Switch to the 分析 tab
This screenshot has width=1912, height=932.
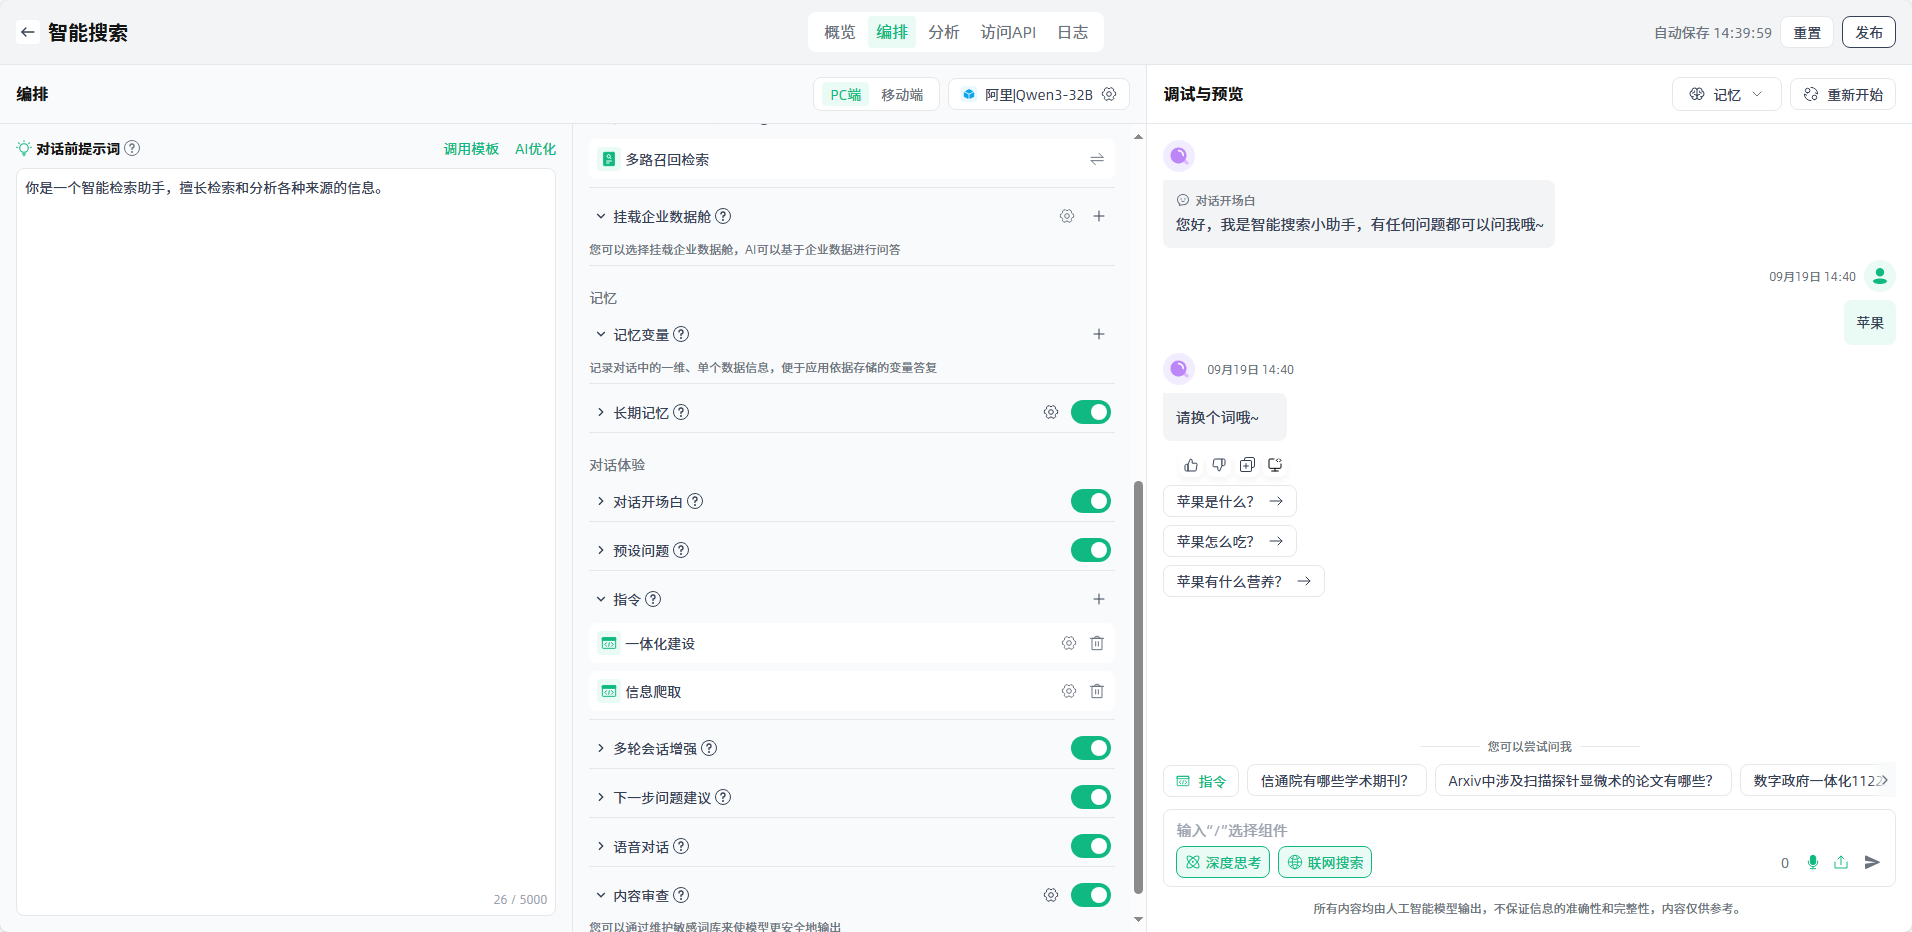[x=943, y=32]
